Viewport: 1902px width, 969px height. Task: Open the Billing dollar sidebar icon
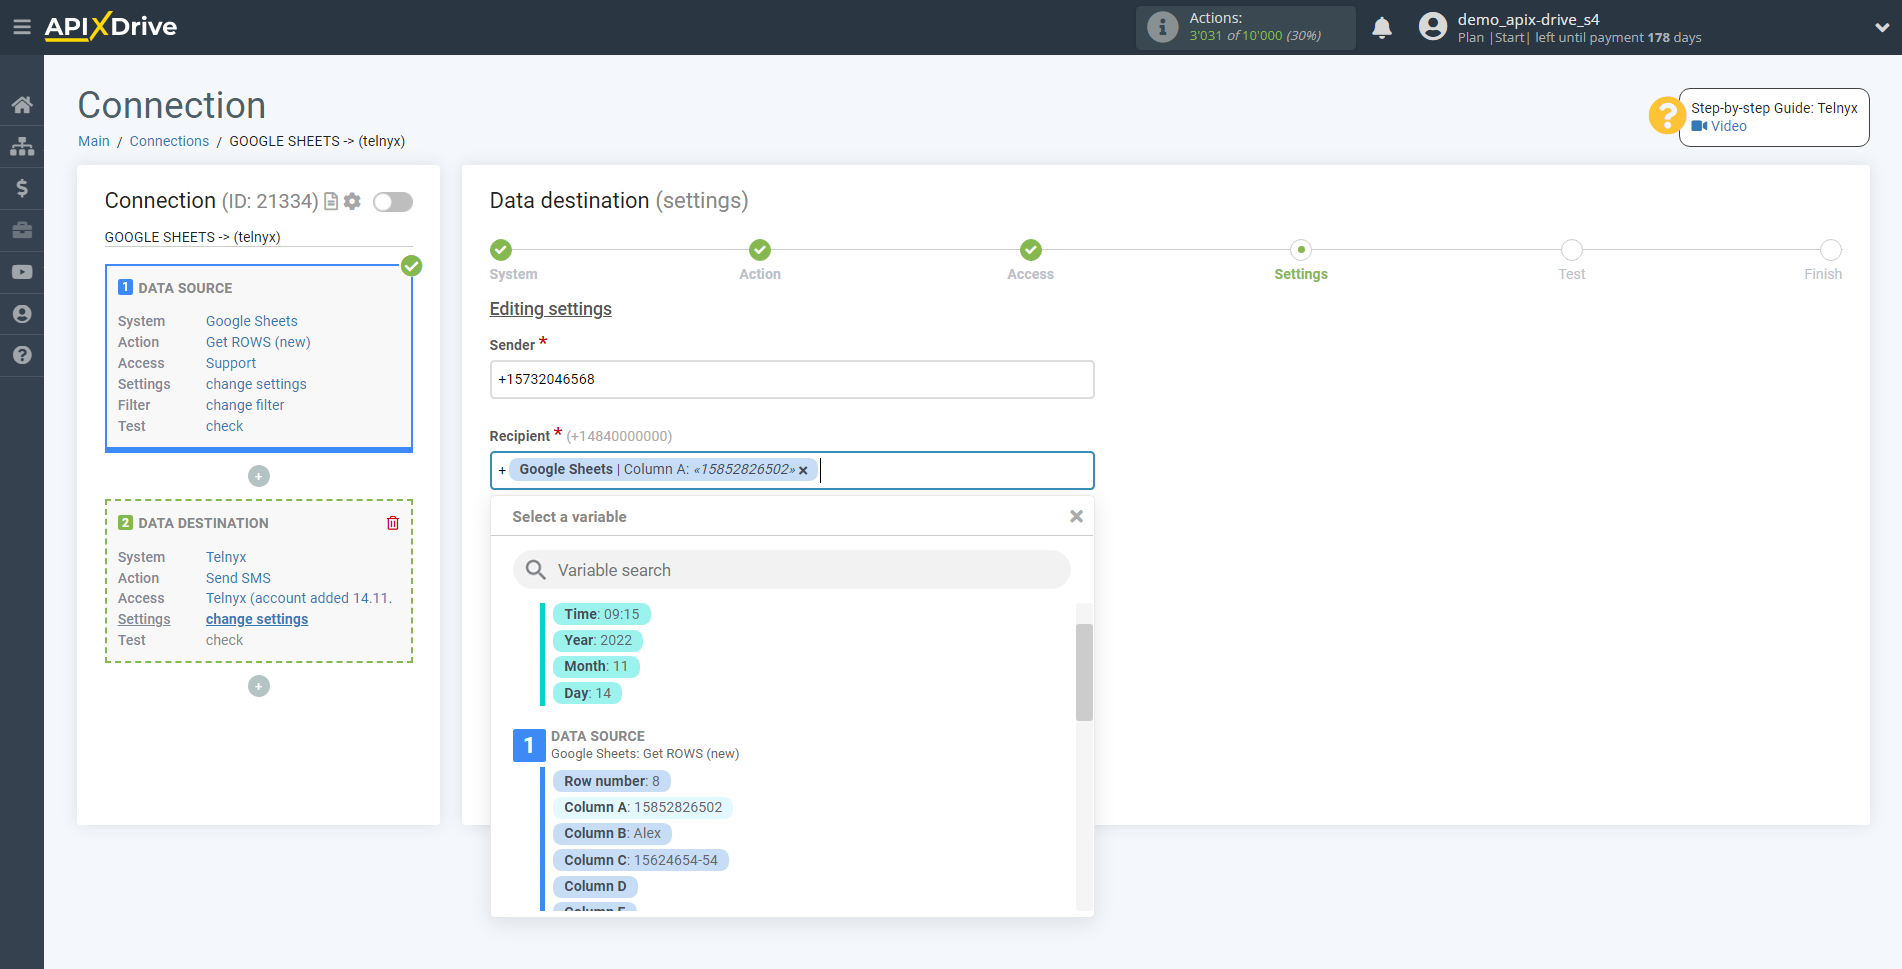click(x=22, y=188)
